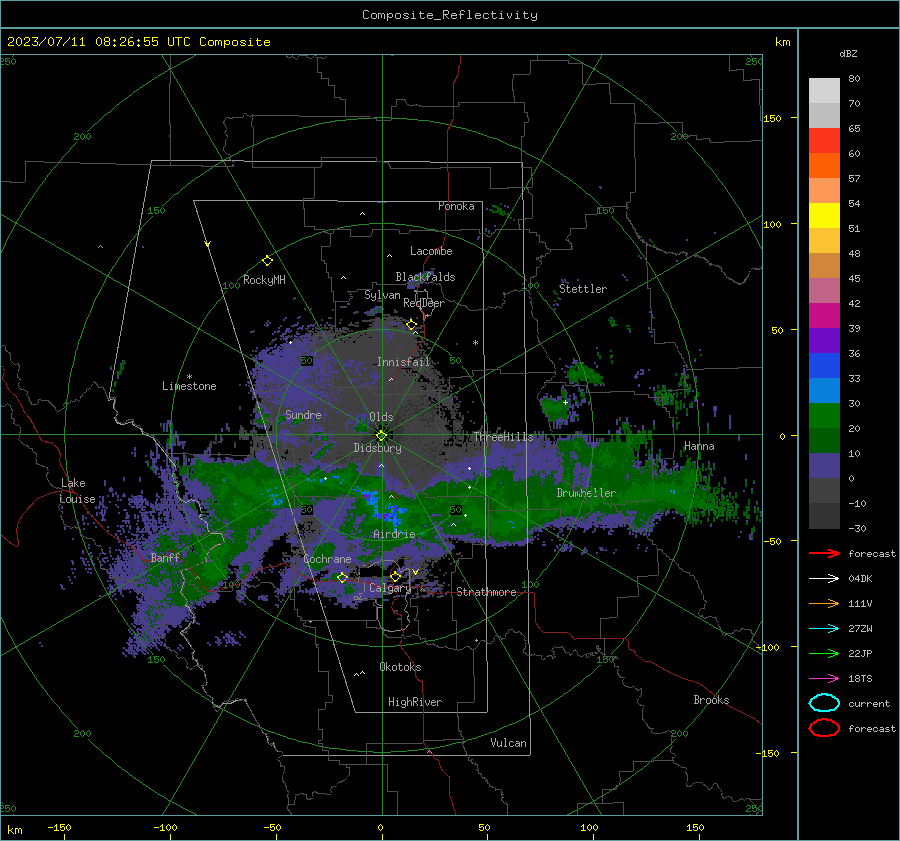This screenshot has width=900, height=841.
Task: Select the white 04DK arrow legend icon
Action: [824, 579]
